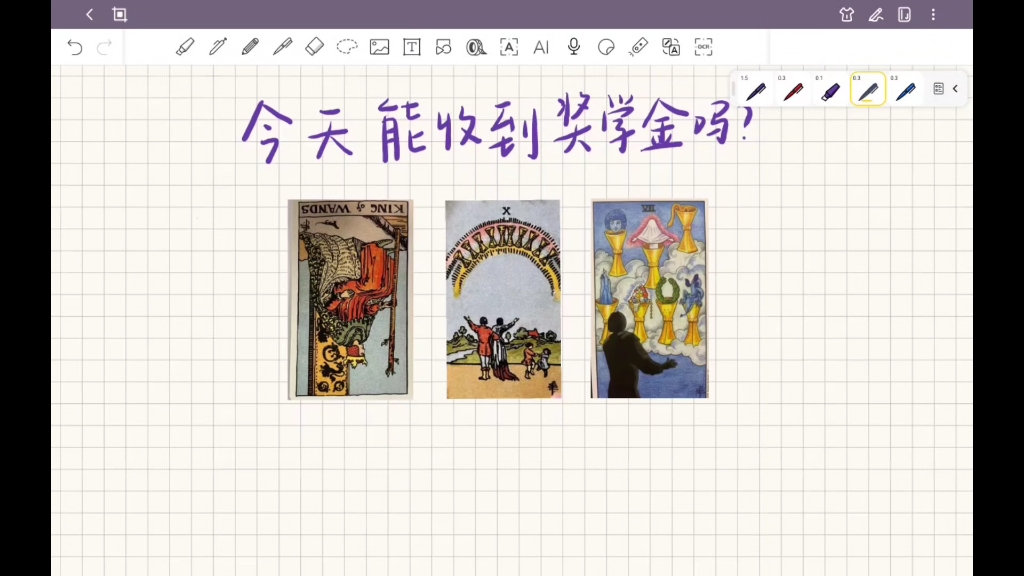Select the Ten of Cups card image
This screenshot has height=576, width=1024.
(503, 299)
